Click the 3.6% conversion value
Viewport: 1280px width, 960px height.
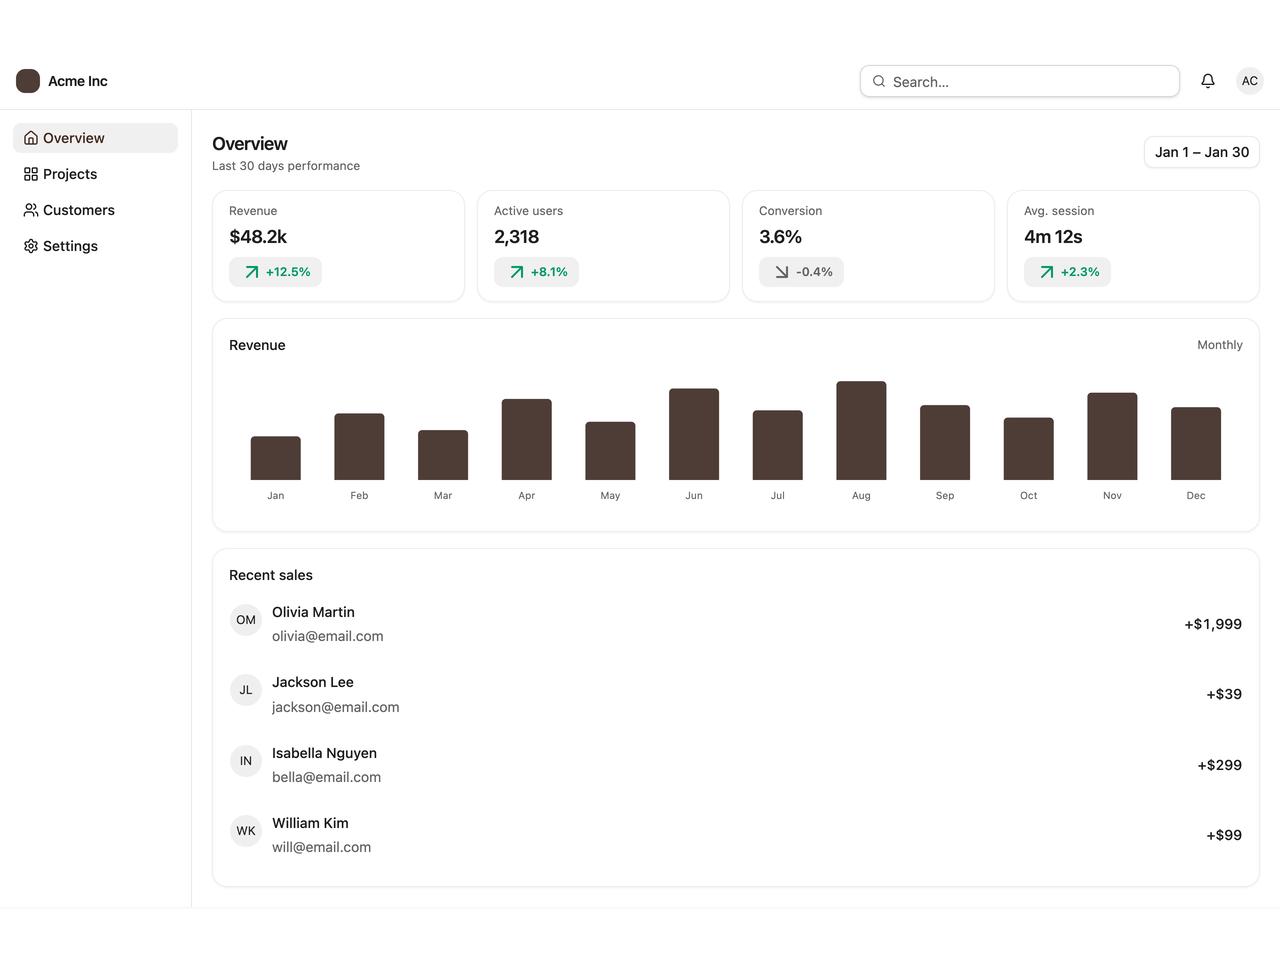coord(780,237)
